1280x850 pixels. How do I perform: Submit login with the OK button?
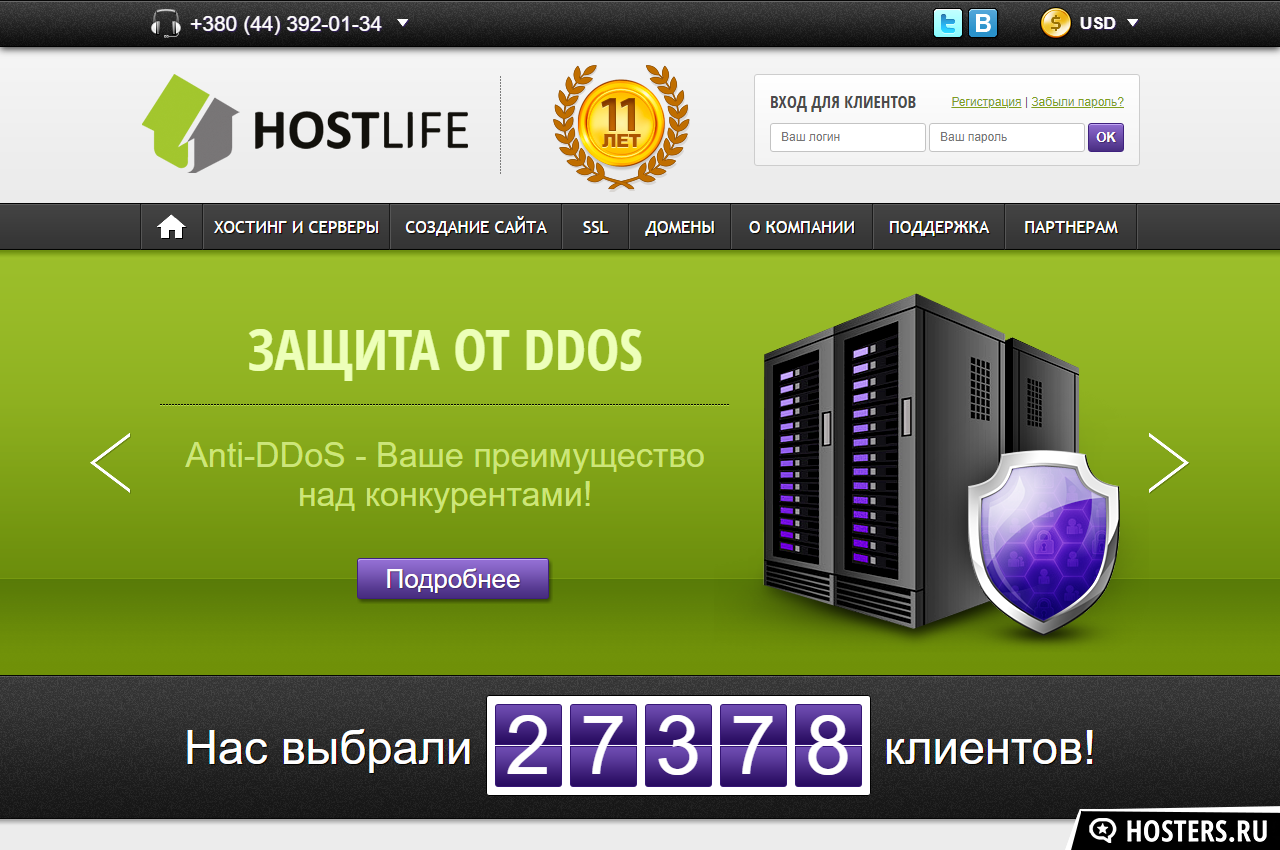1106,138
